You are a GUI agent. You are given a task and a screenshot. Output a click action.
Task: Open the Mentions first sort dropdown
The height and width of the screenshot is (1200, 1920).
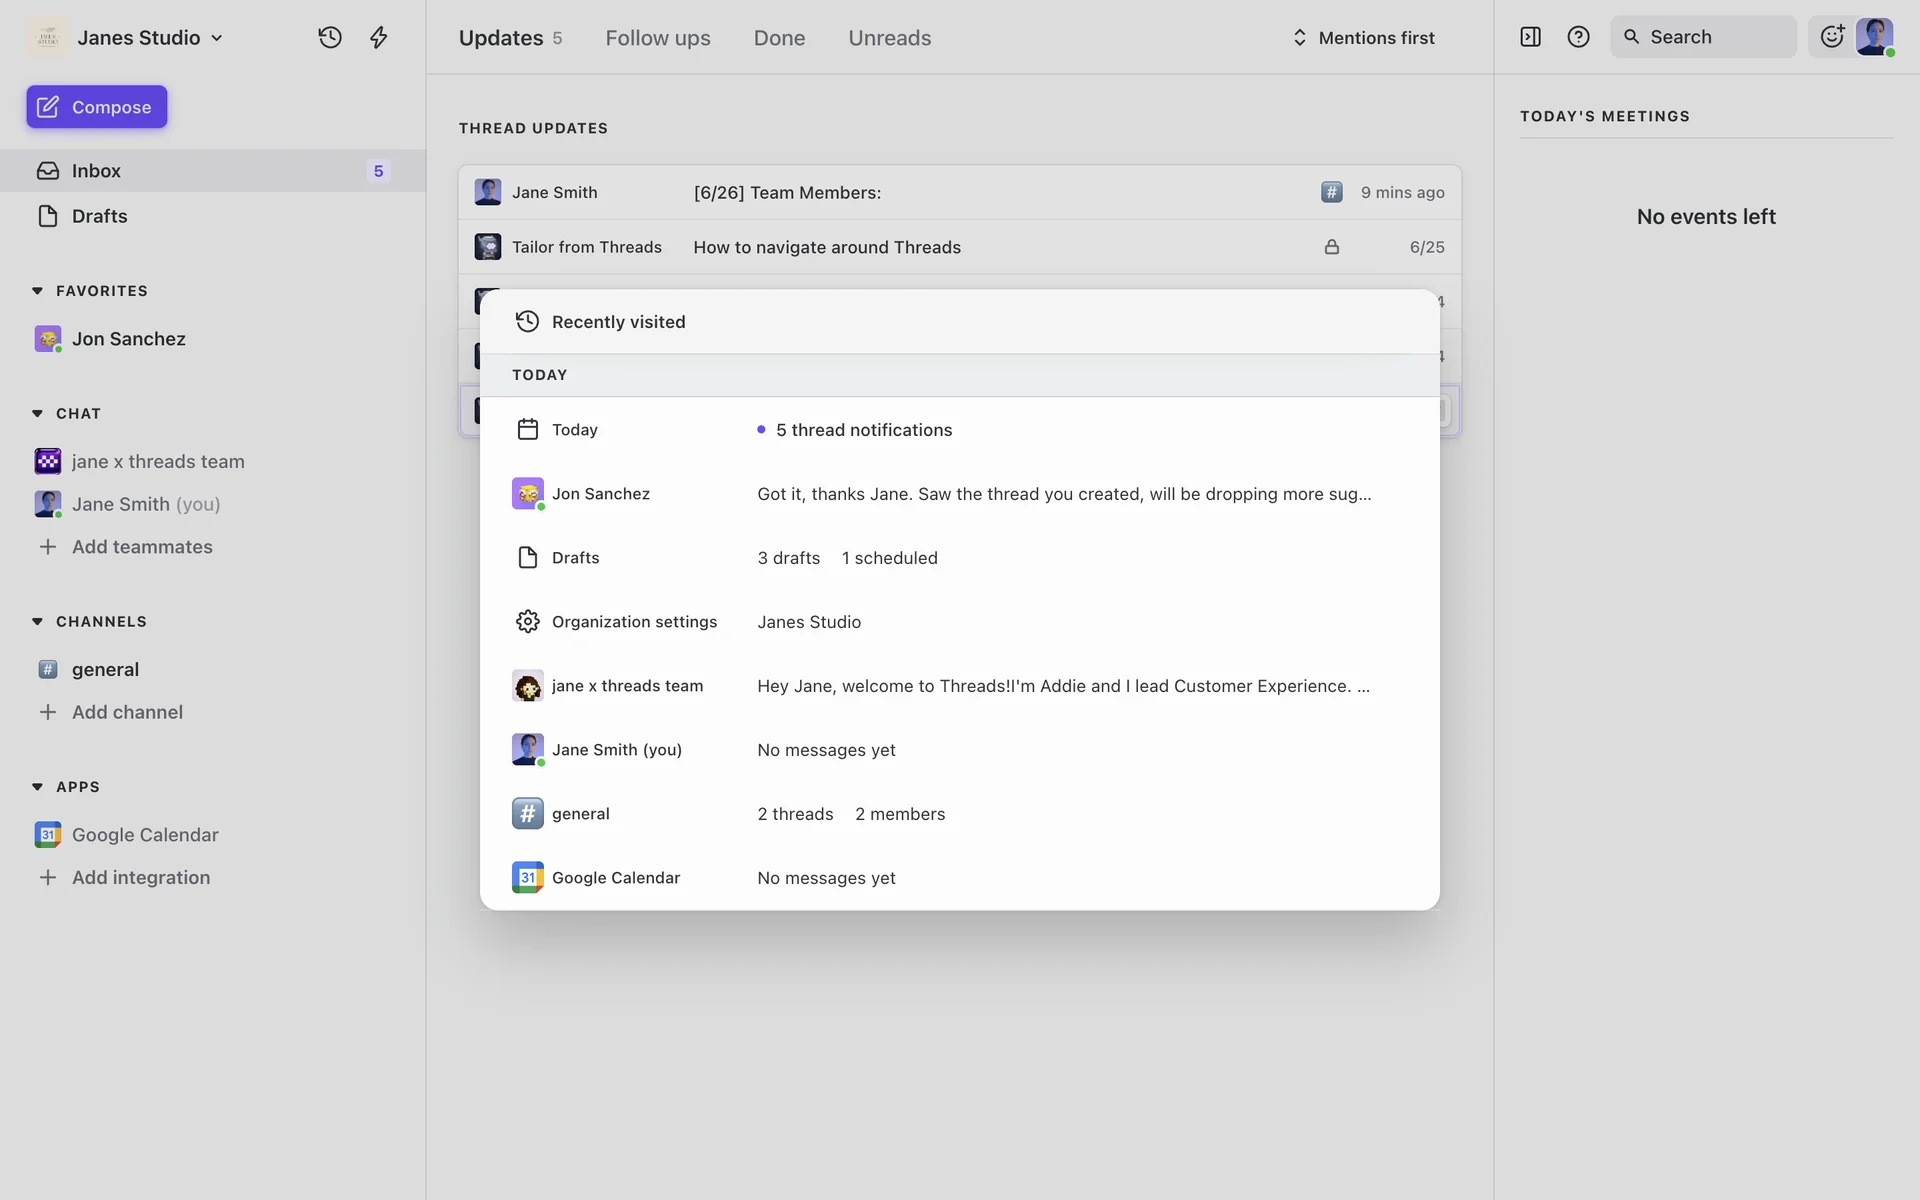tap(1364, 38)
